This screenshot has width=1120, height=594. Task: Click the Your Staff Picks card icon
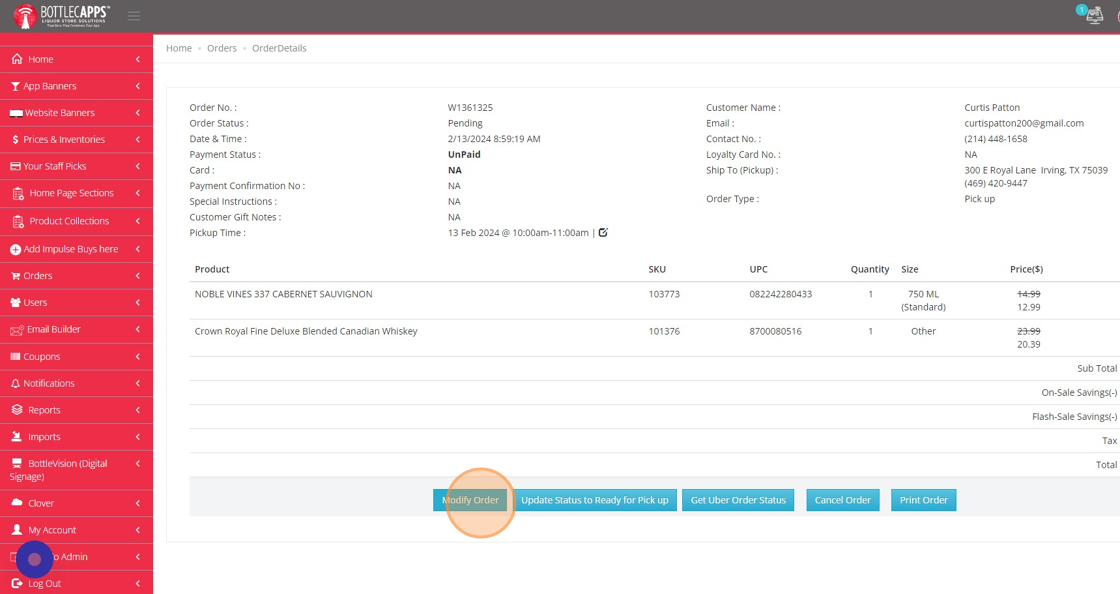15,166
